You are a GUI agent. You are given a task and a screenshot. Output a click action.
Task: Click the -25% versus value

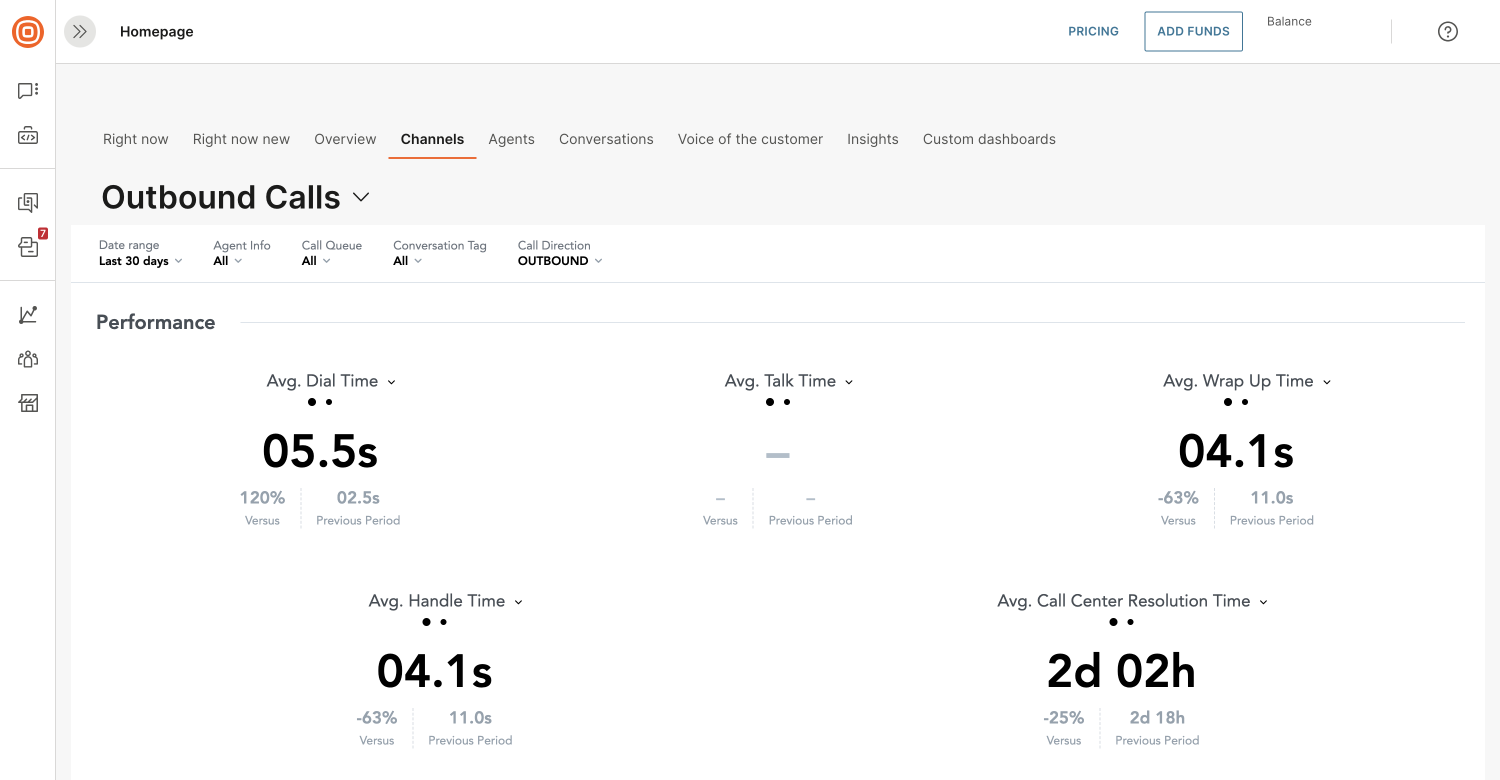pos(1064,718)
